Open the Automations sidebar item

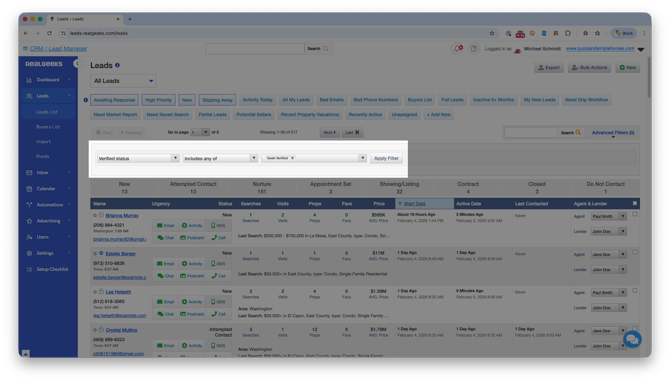point(48,205)
